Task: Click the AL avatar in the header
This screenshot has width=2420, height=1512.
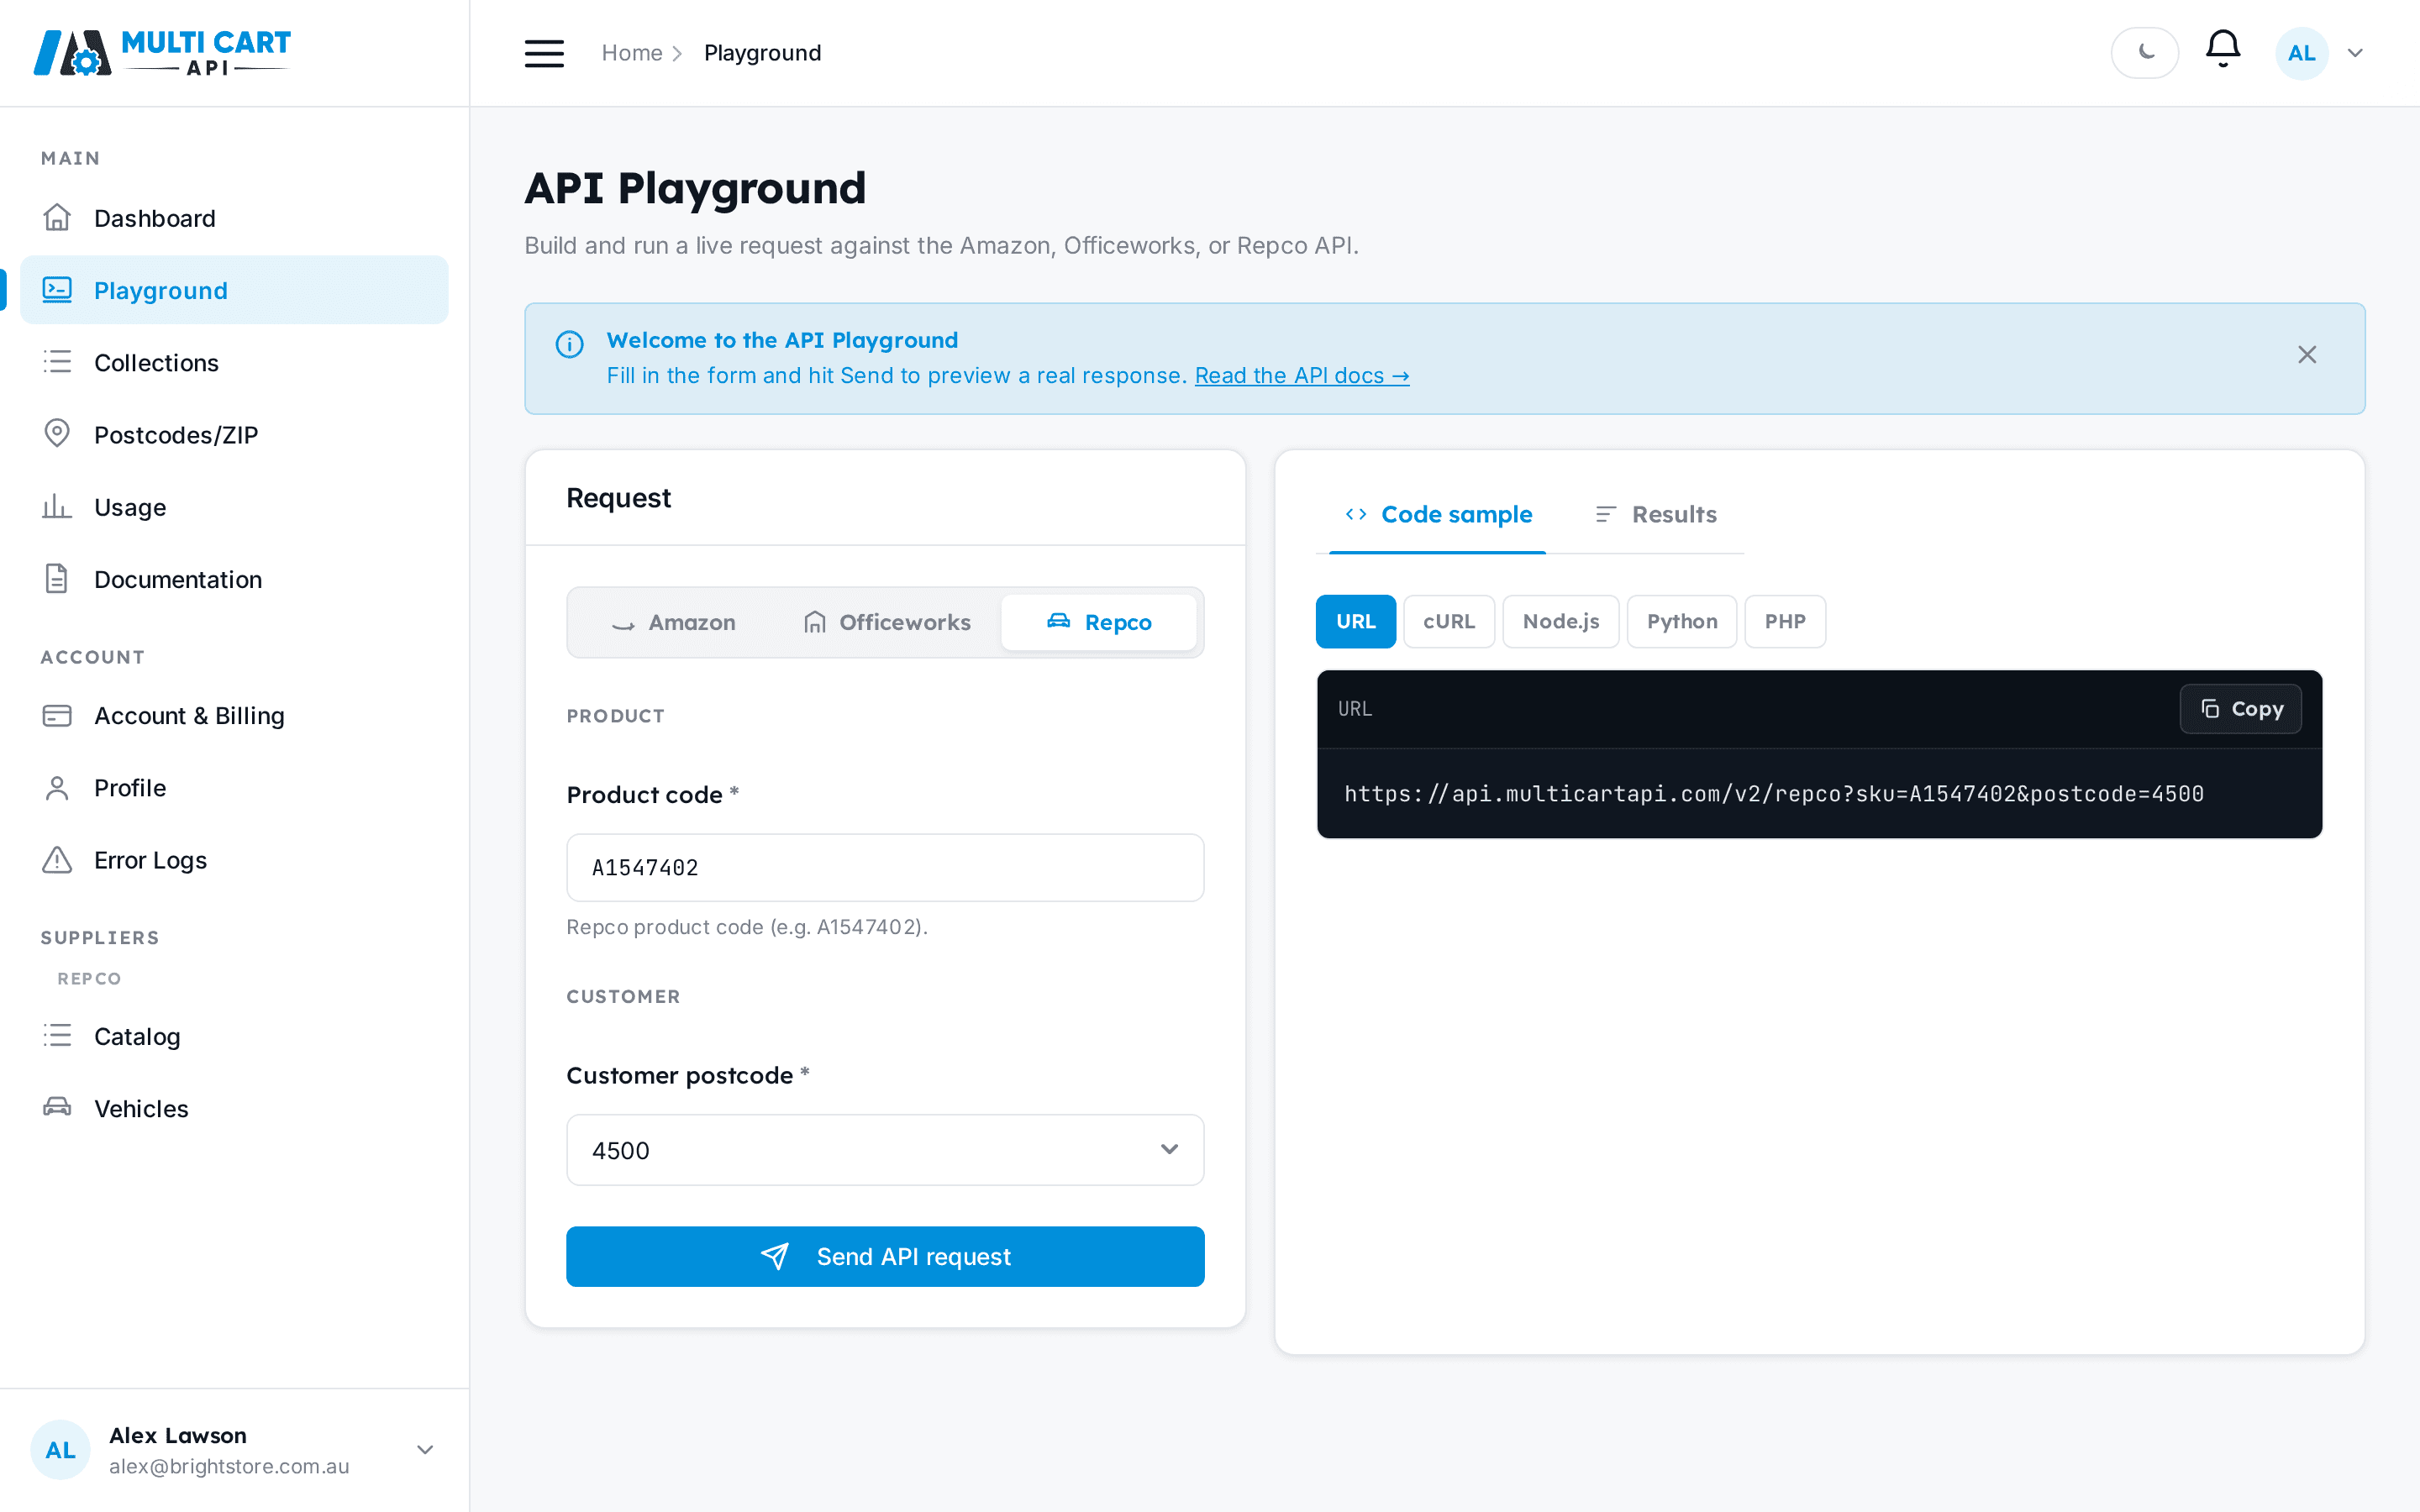Action: [x=2301, y=53]
